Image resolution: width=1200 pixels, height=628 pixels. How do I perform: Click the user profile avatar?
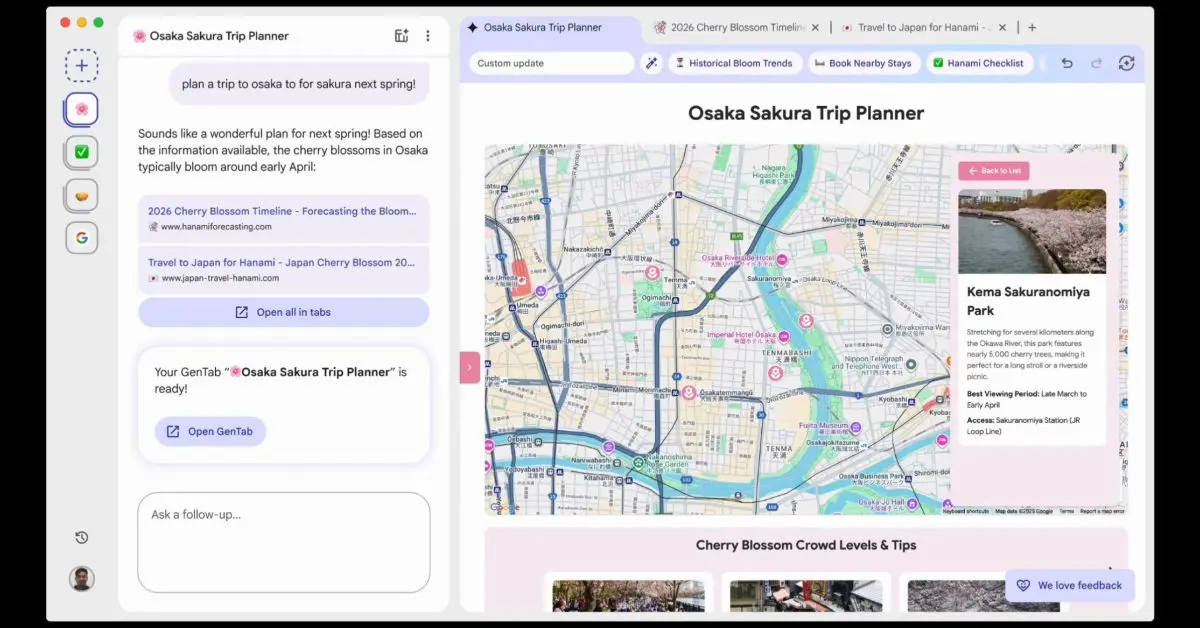click(82, 578)
